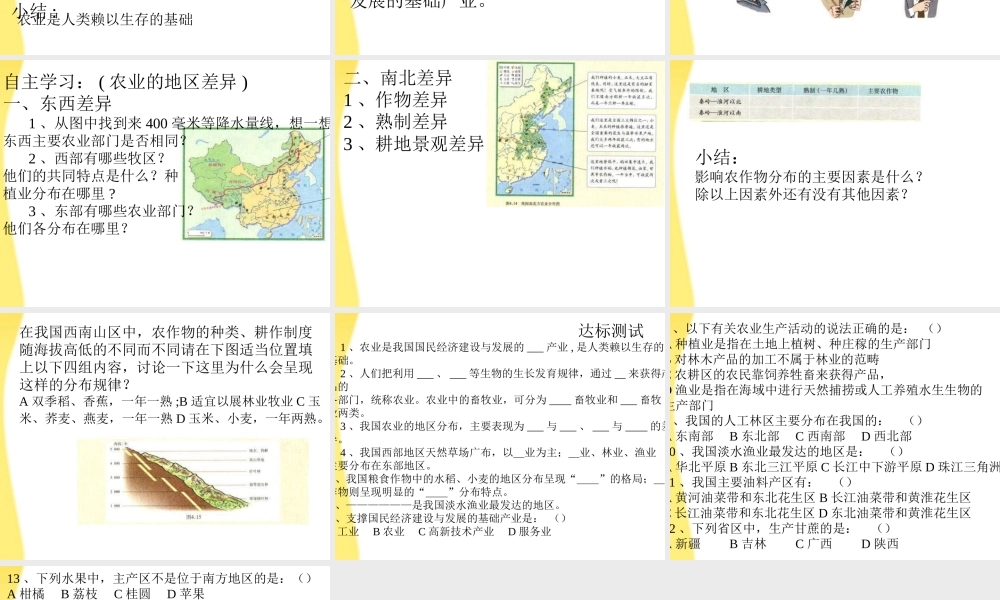Click the question 我国主要油料产区有
Screen dimensions: 1000x600
point(761,482)
